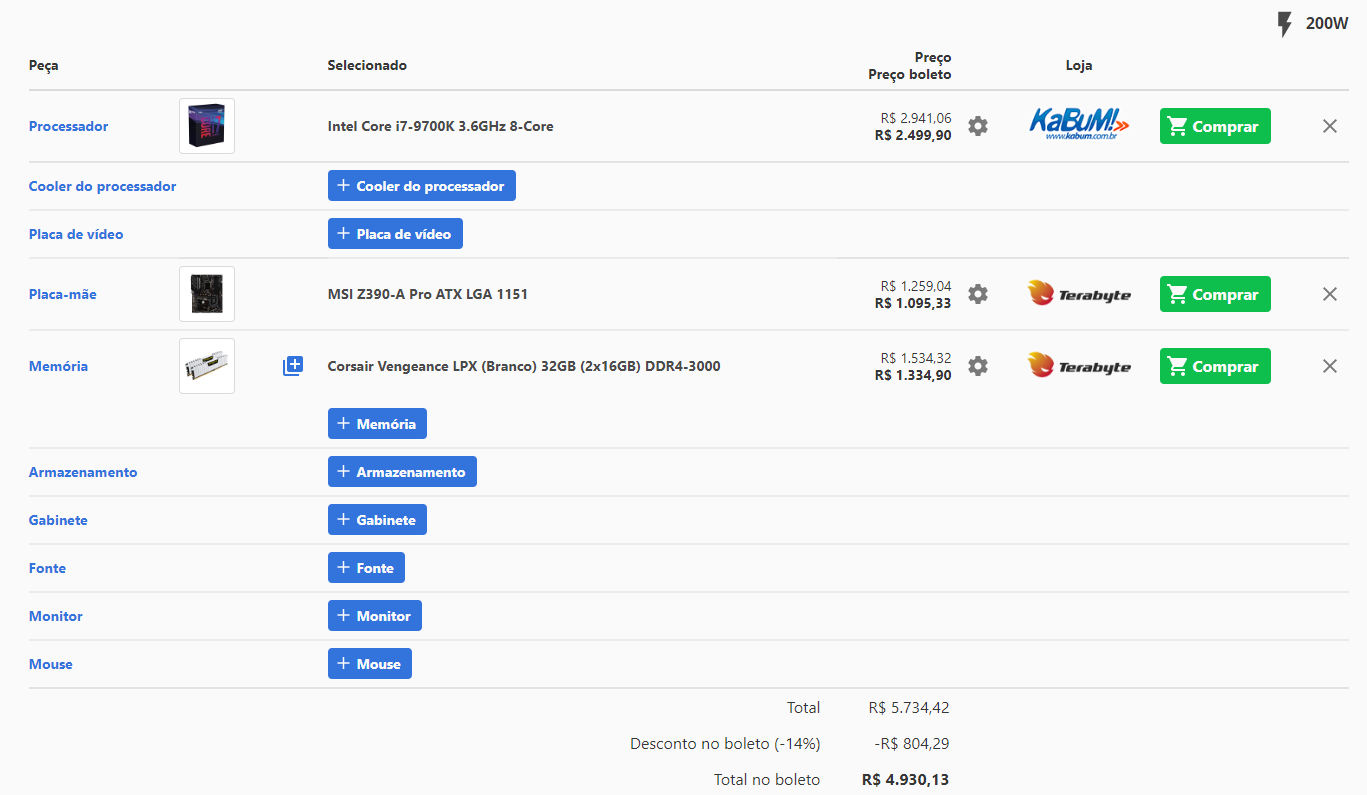Open Terabyte store logo in Memória row
Screen dimensions: 1367x795
(1079, 366)
